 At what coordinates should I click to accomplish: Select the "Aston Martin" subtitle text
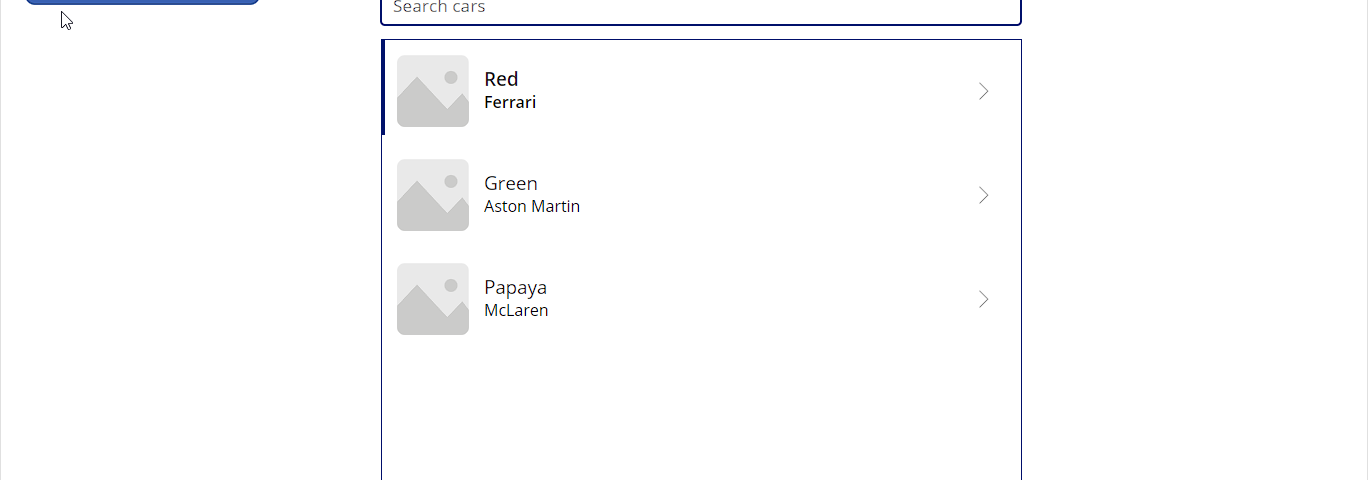[x=532, y=206]
